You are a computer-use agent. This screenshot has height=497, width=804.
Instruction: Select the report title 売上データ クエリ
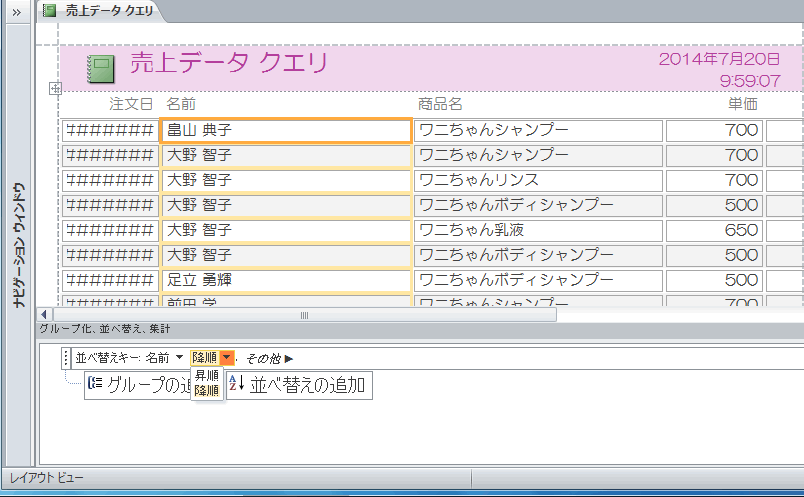pyautogui.click(x=229, y=63)
